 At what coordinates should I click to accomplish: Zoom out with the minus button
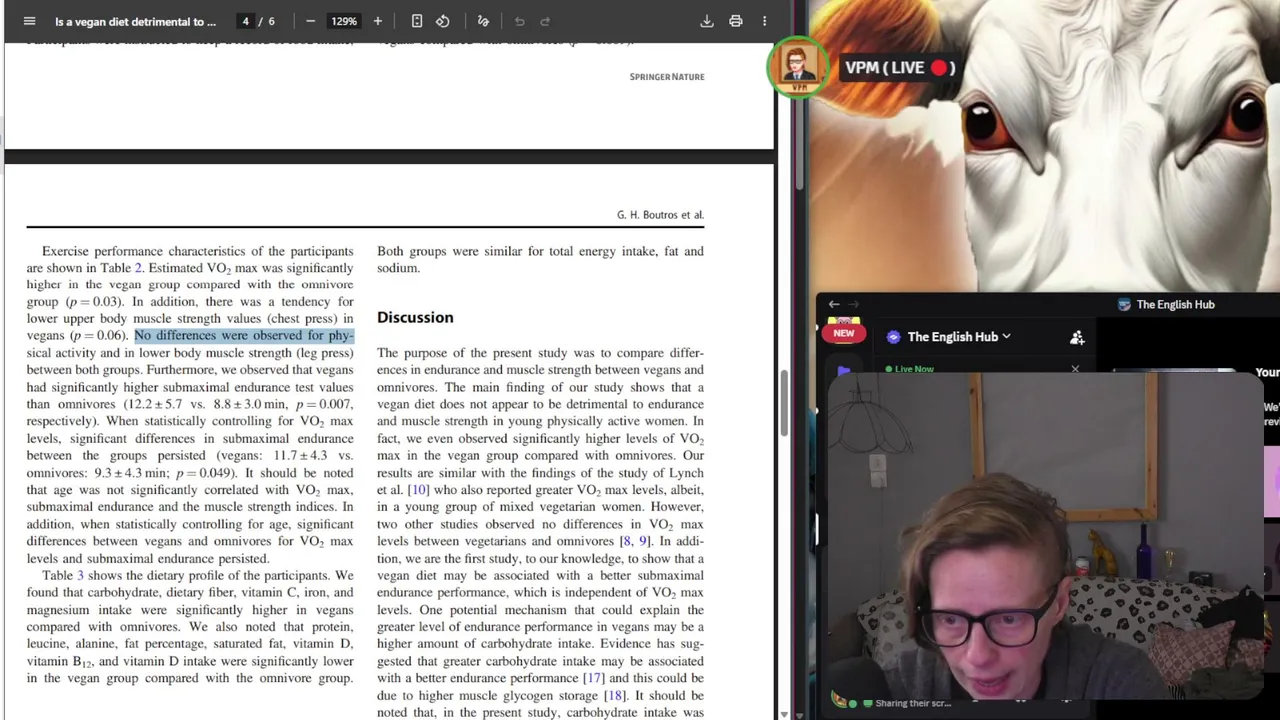point(310,21)
